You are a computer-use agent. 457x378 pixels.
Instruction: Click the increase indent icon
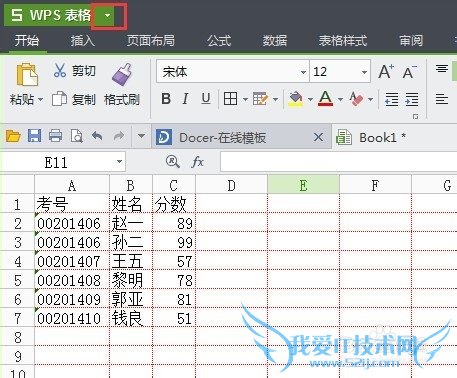412,99
